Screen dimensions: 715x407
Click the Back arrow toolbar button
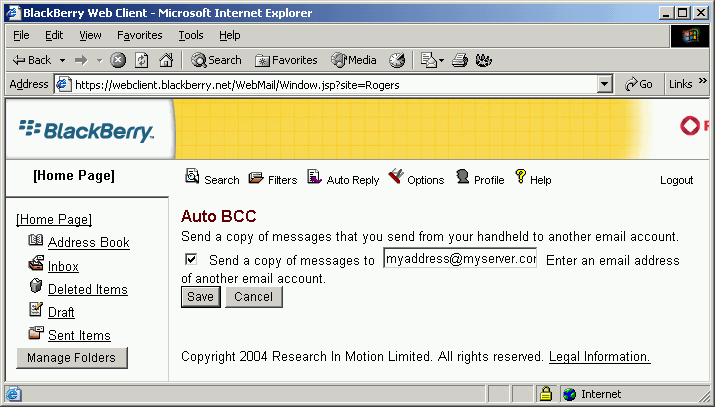click(x=32, y=60)
